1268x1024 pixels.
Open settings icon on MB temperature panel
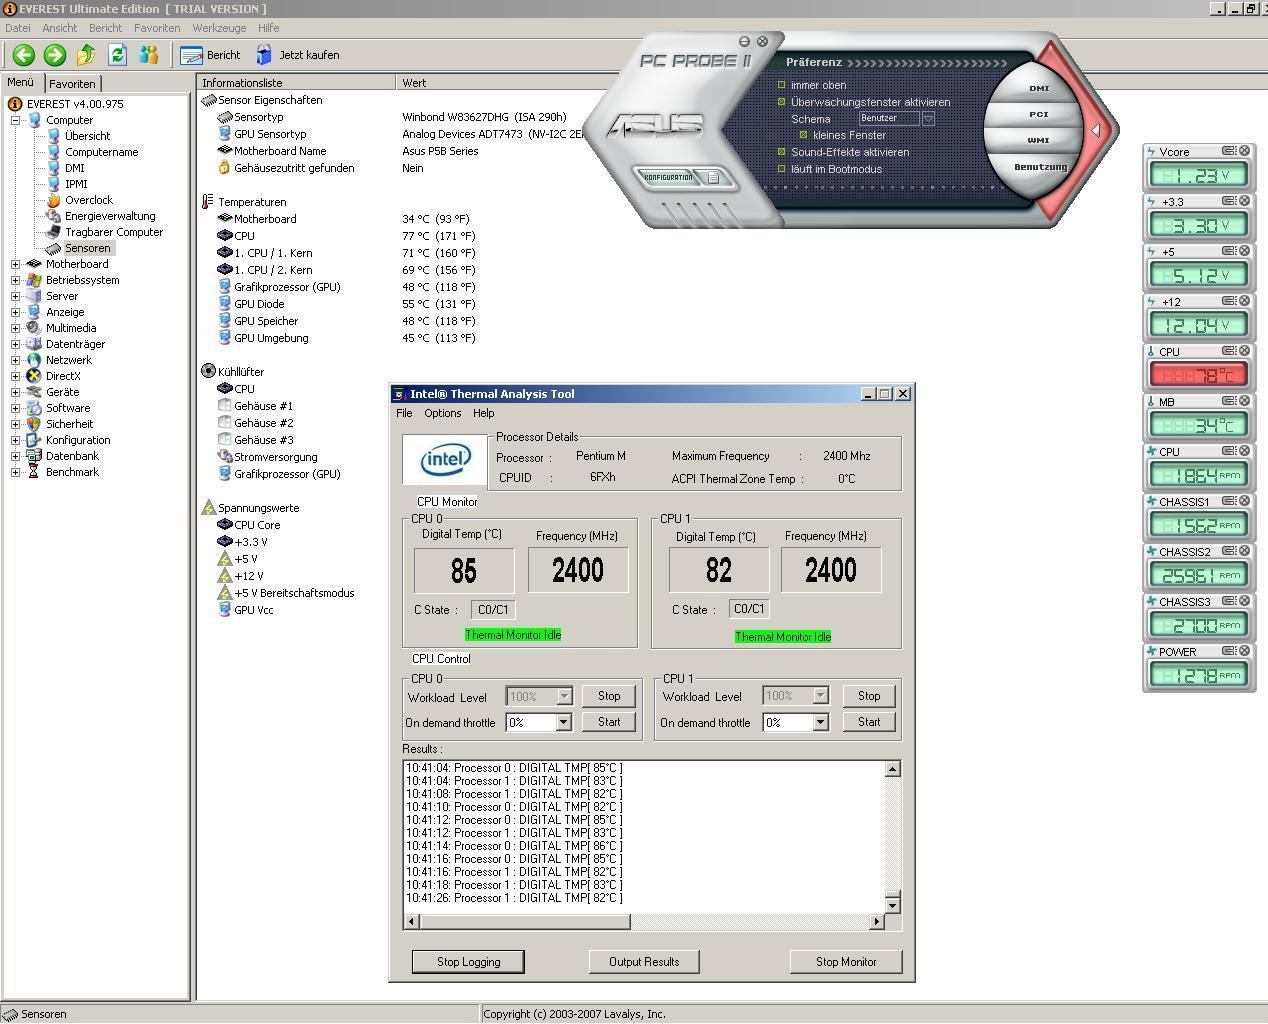click(1229, 401)
